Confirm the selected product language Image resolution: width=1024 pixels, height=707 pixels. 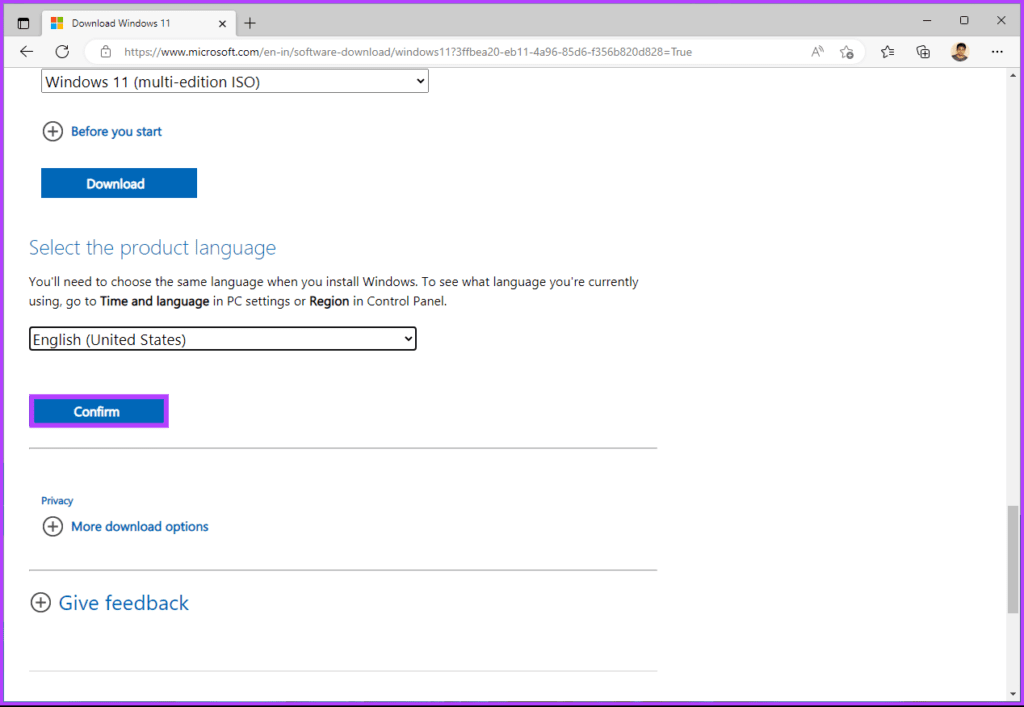[99, 411]
